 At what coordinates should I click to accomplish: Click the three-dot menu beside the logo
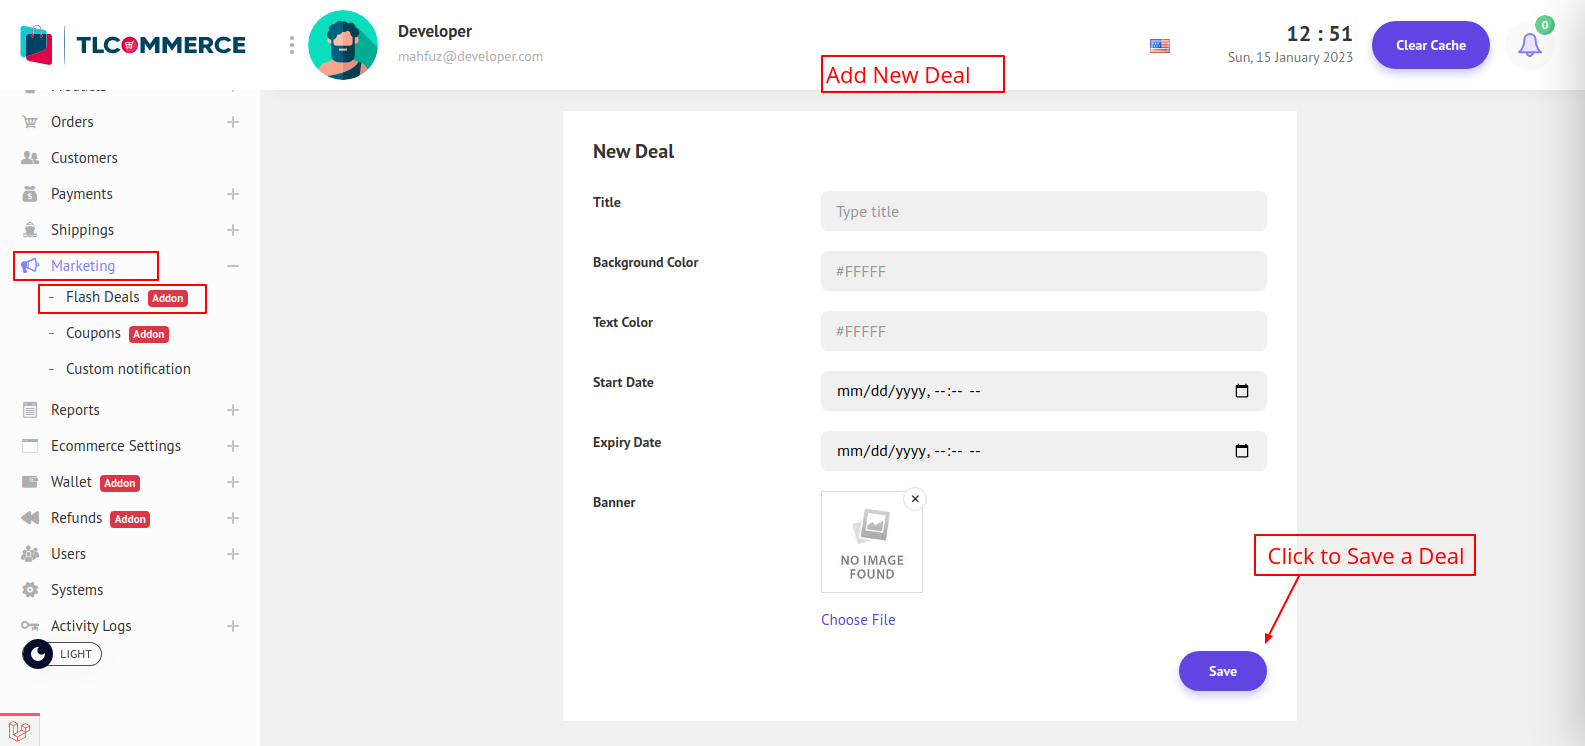[292, 45]
